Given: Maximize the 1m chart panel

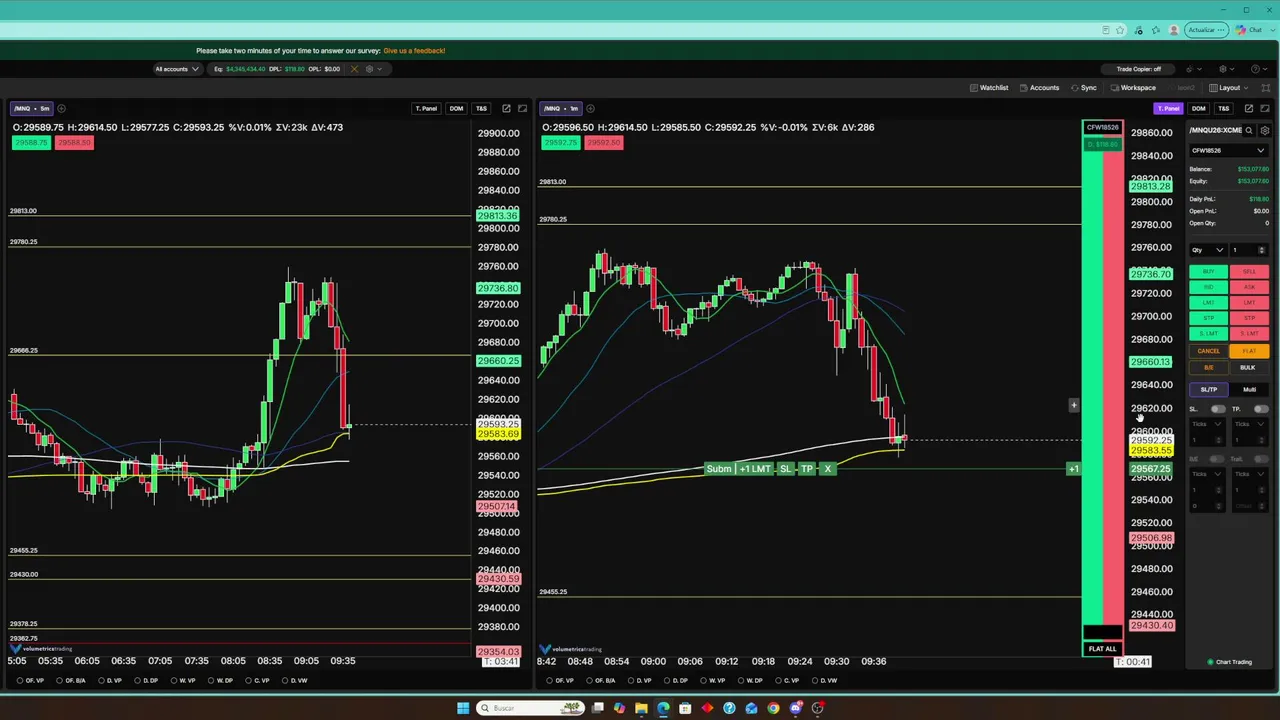Looking at the screenshot, I should (x=1265, y=108).
